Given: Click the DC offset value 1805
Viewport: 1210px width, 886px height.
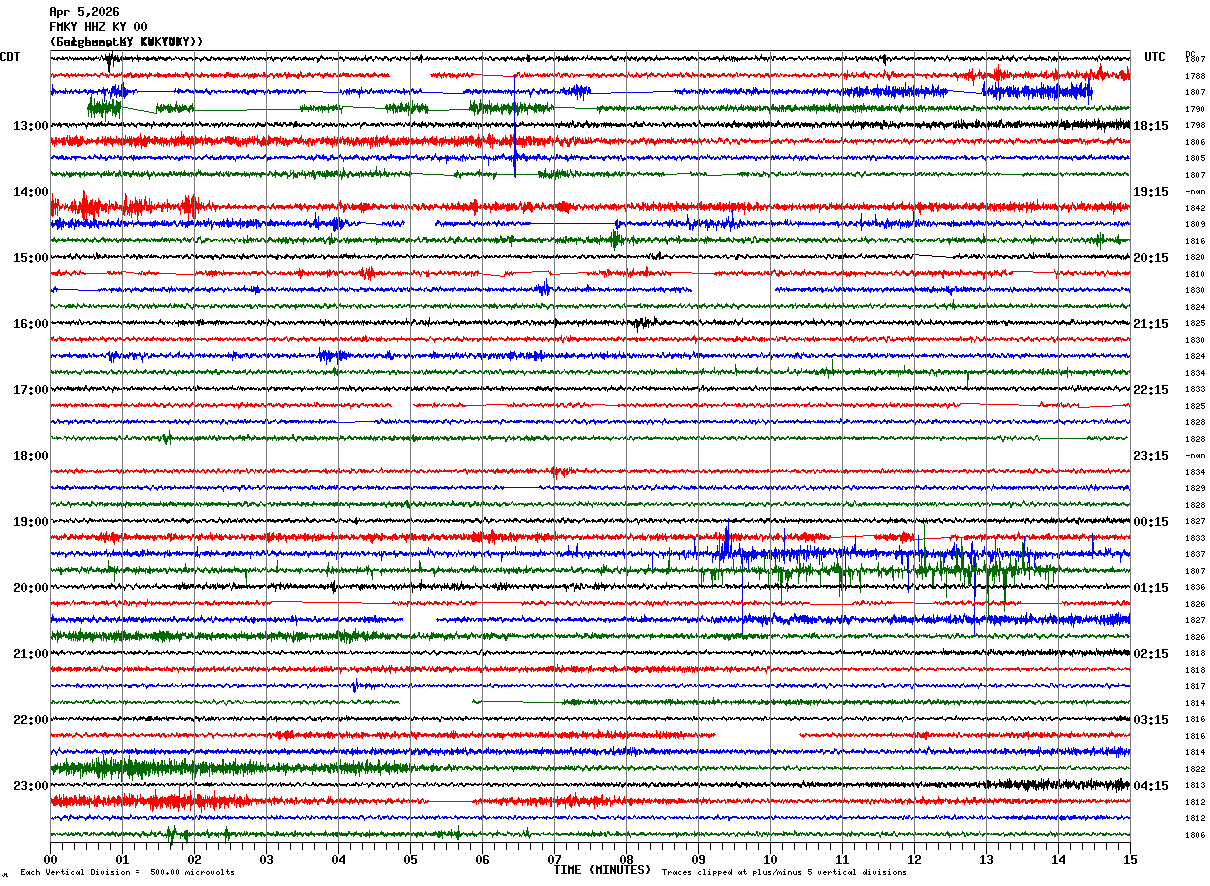Looking at the screenshot, I should coord(1195,158).
